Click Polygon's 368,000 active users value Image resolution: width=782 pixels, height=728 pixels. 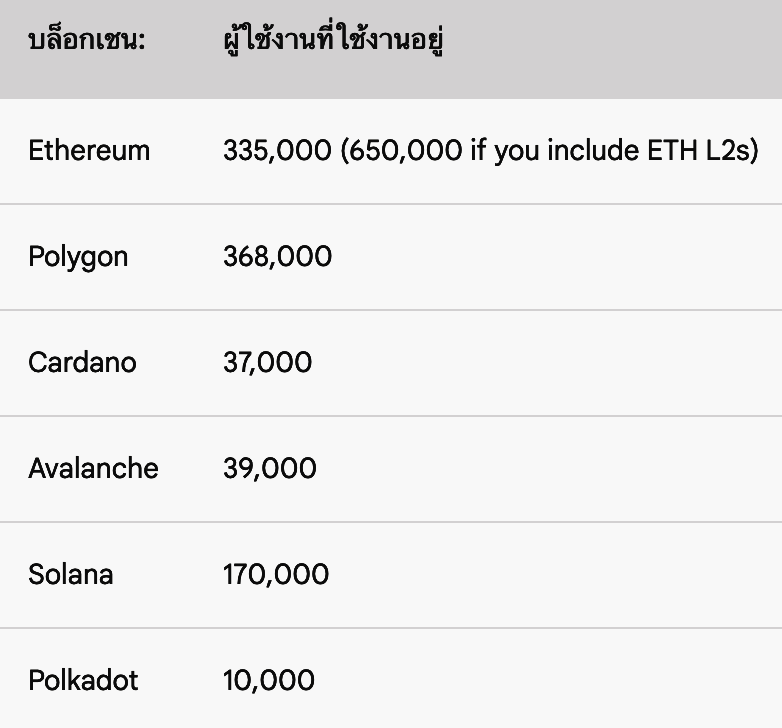277,257
